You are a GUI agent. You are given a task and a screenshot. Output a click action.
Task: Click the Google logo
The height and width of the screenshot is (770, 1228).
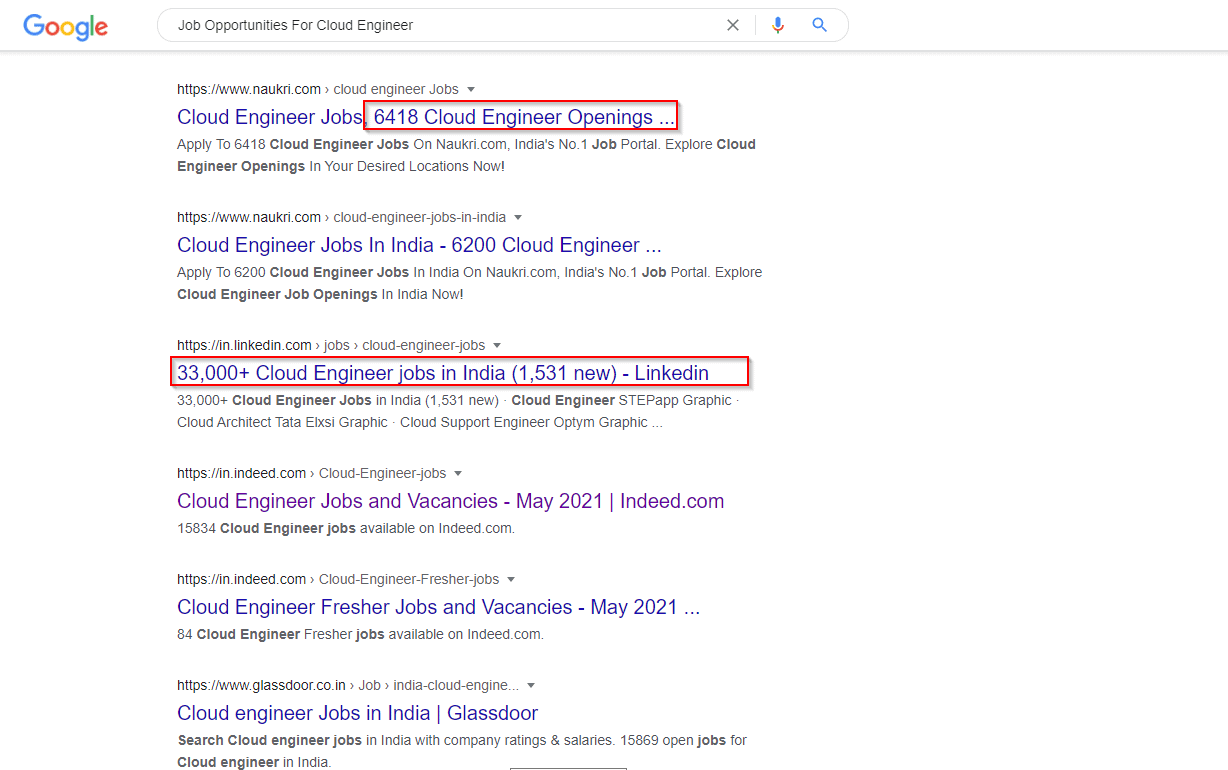(x=64, y=27)
